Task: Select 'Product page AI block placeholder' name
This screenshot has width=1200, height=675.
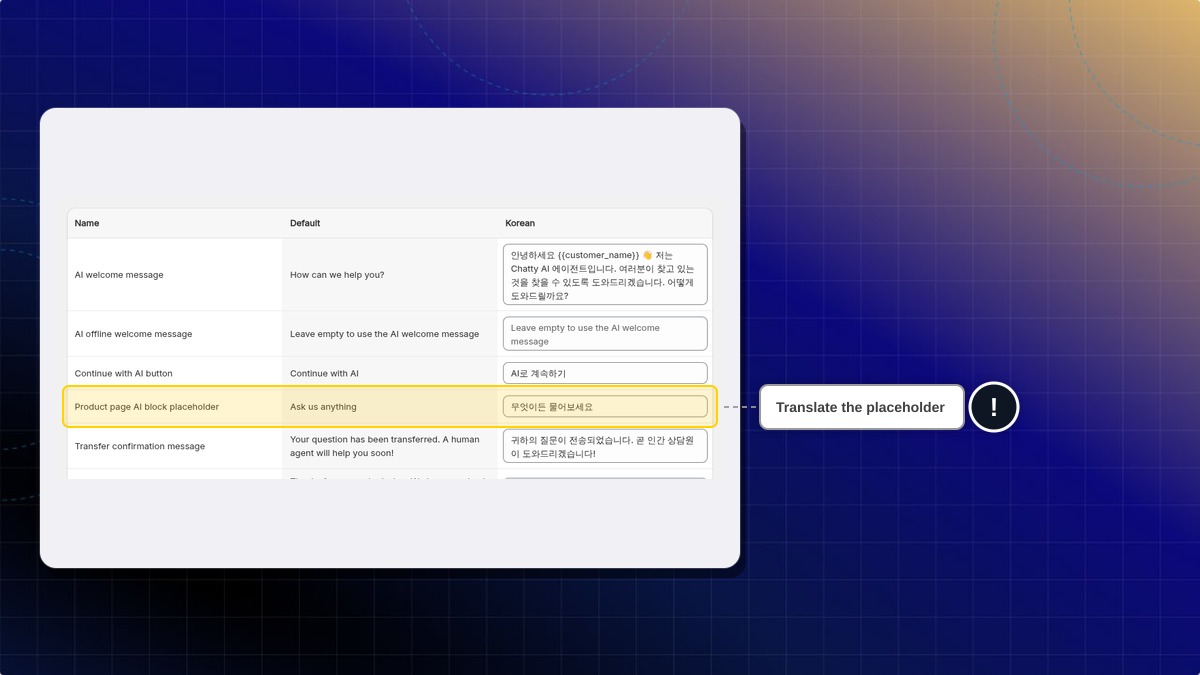Action: click(147, 407)
